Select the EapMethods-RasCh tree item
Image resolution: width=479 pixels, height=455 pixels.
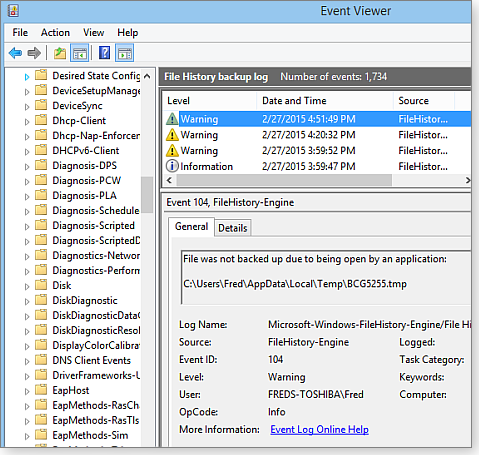coord(96,405)
